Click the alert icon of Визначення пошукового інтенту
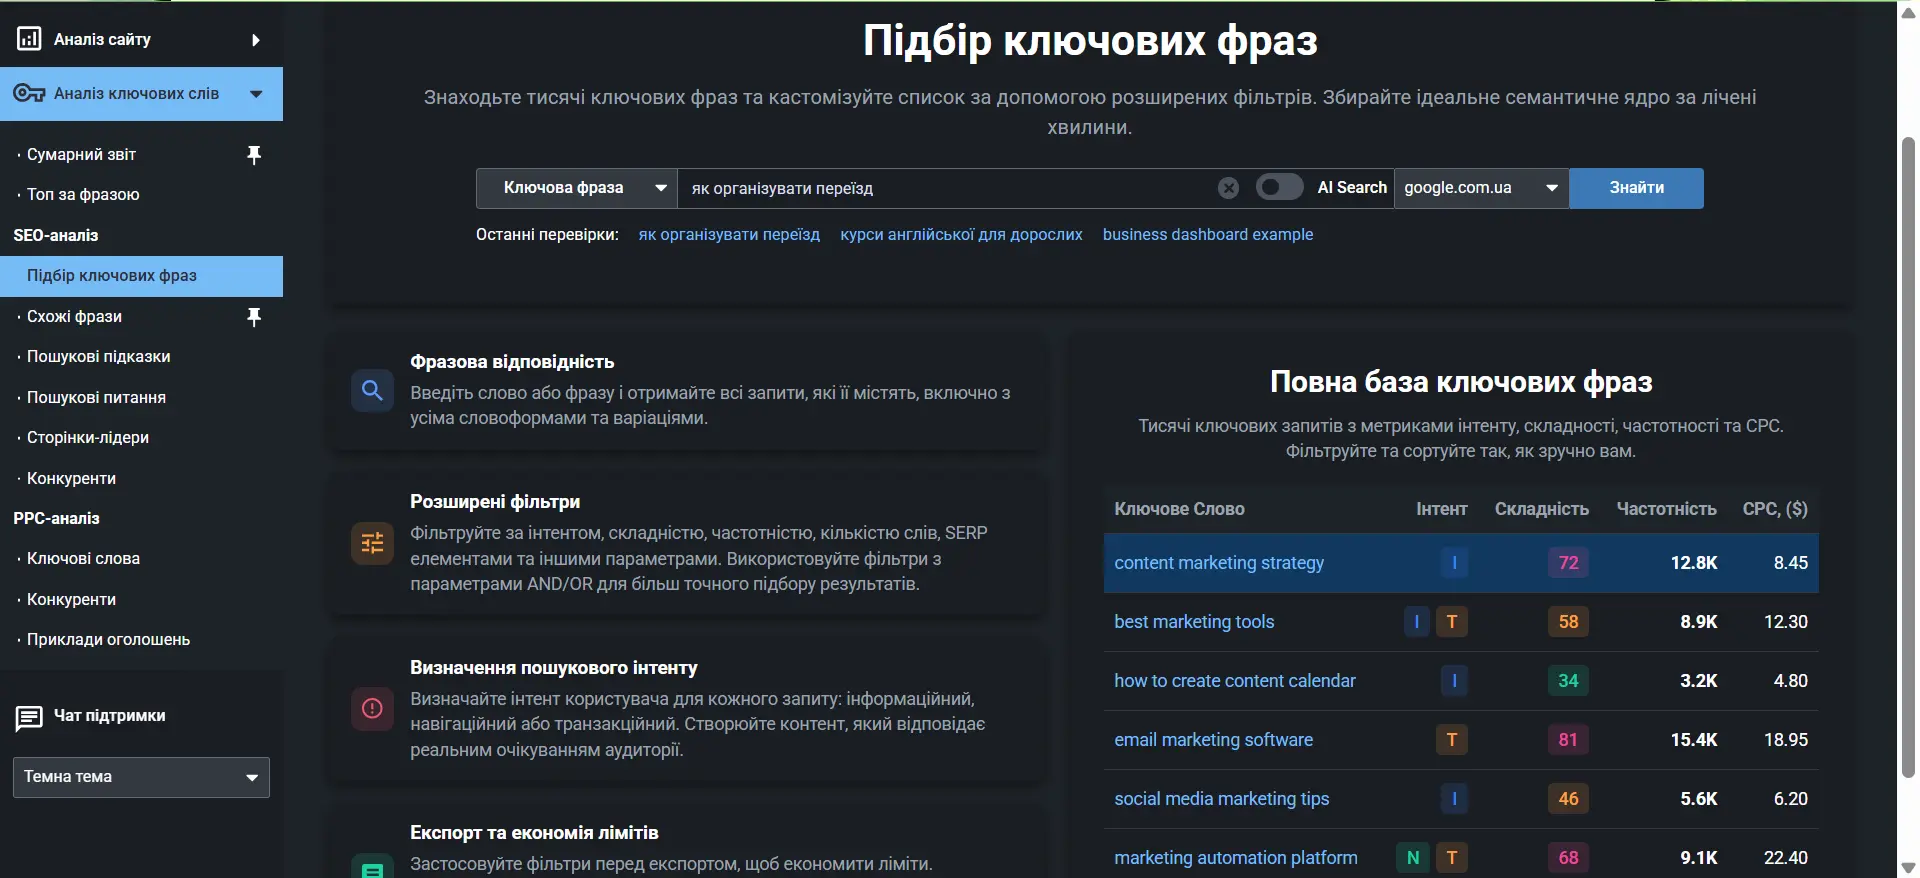 372,708
